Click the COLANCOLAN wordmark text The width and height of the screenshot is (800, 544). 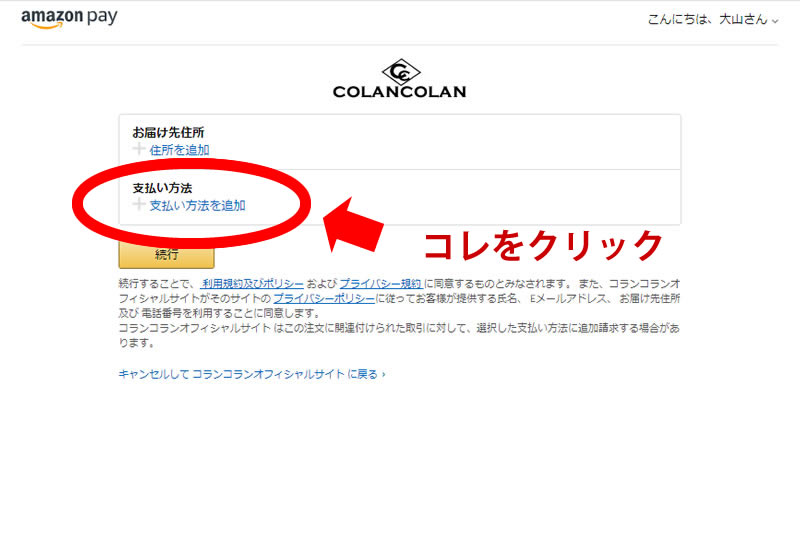pos(399,92)
